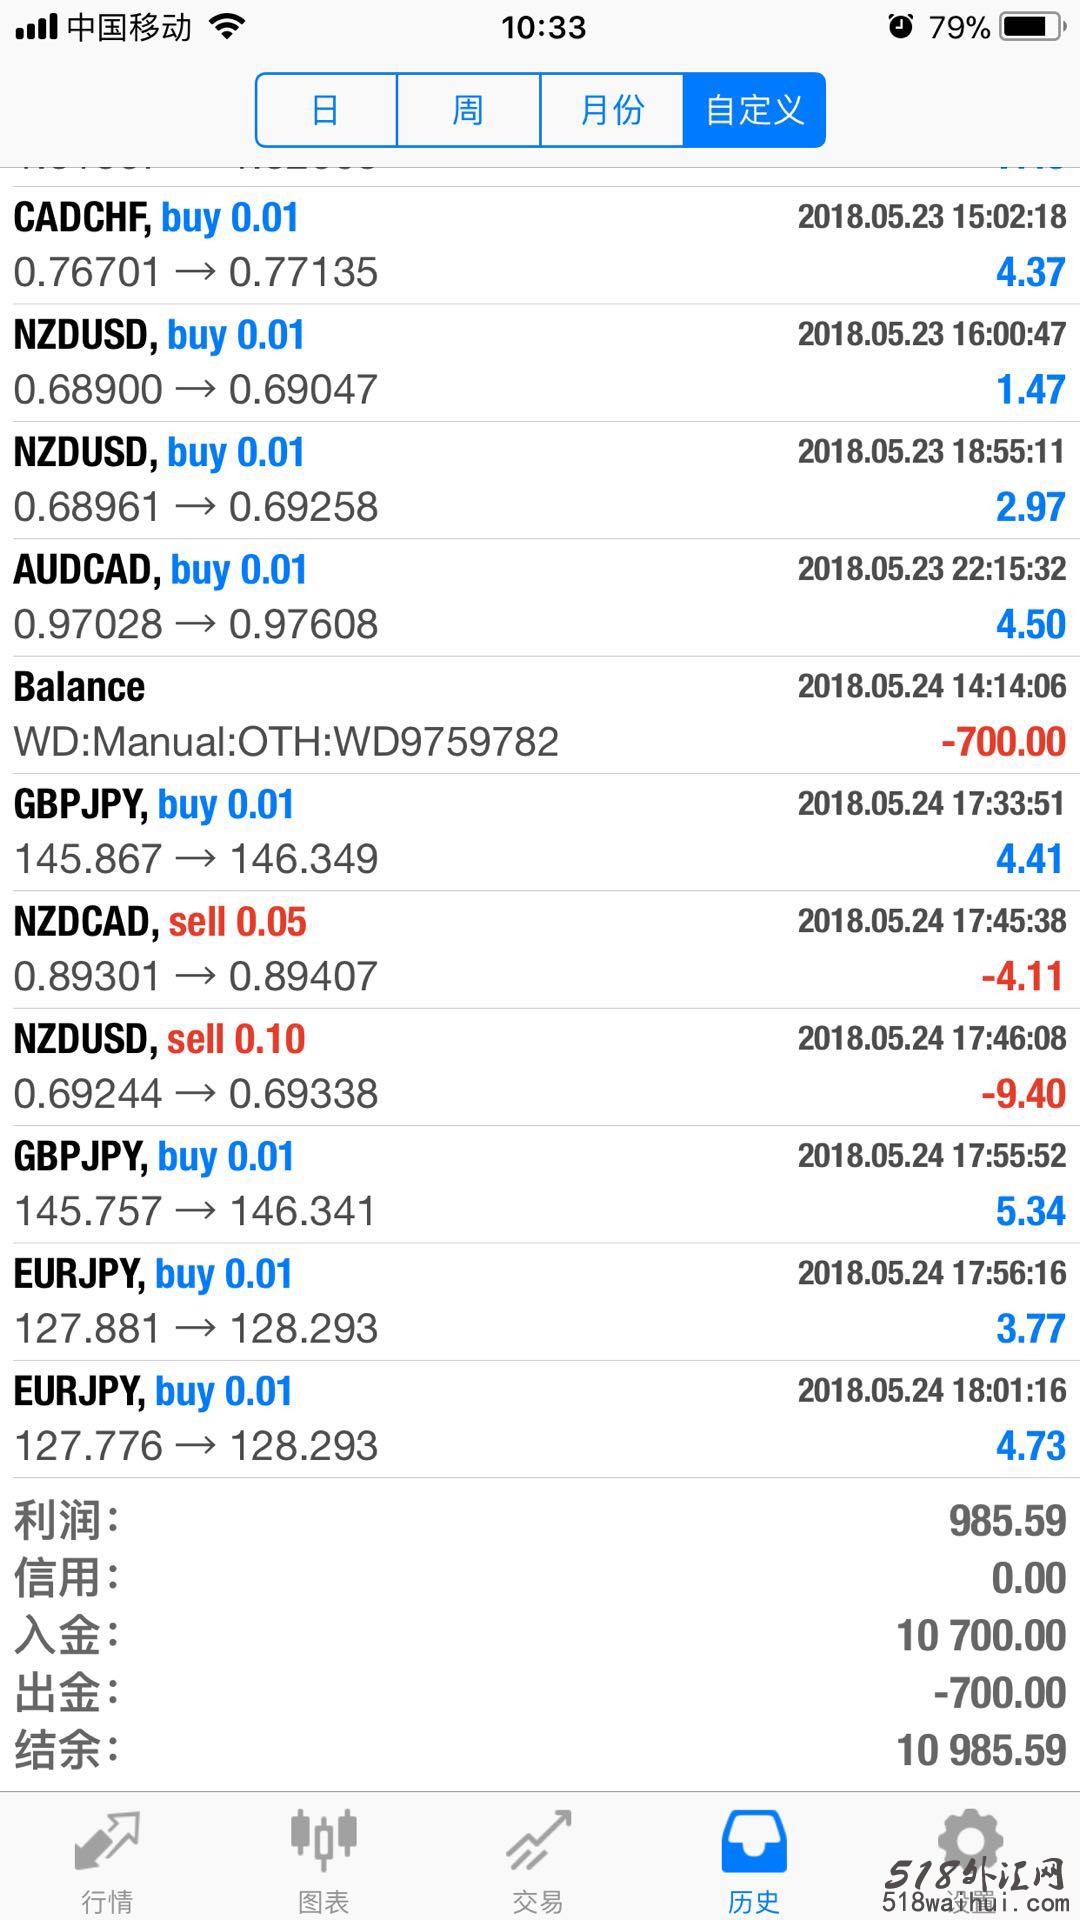Screen dimensions: 1080x1920
Task: Select the NZDUSD sell 0.10 trade
Action: 540,1067
